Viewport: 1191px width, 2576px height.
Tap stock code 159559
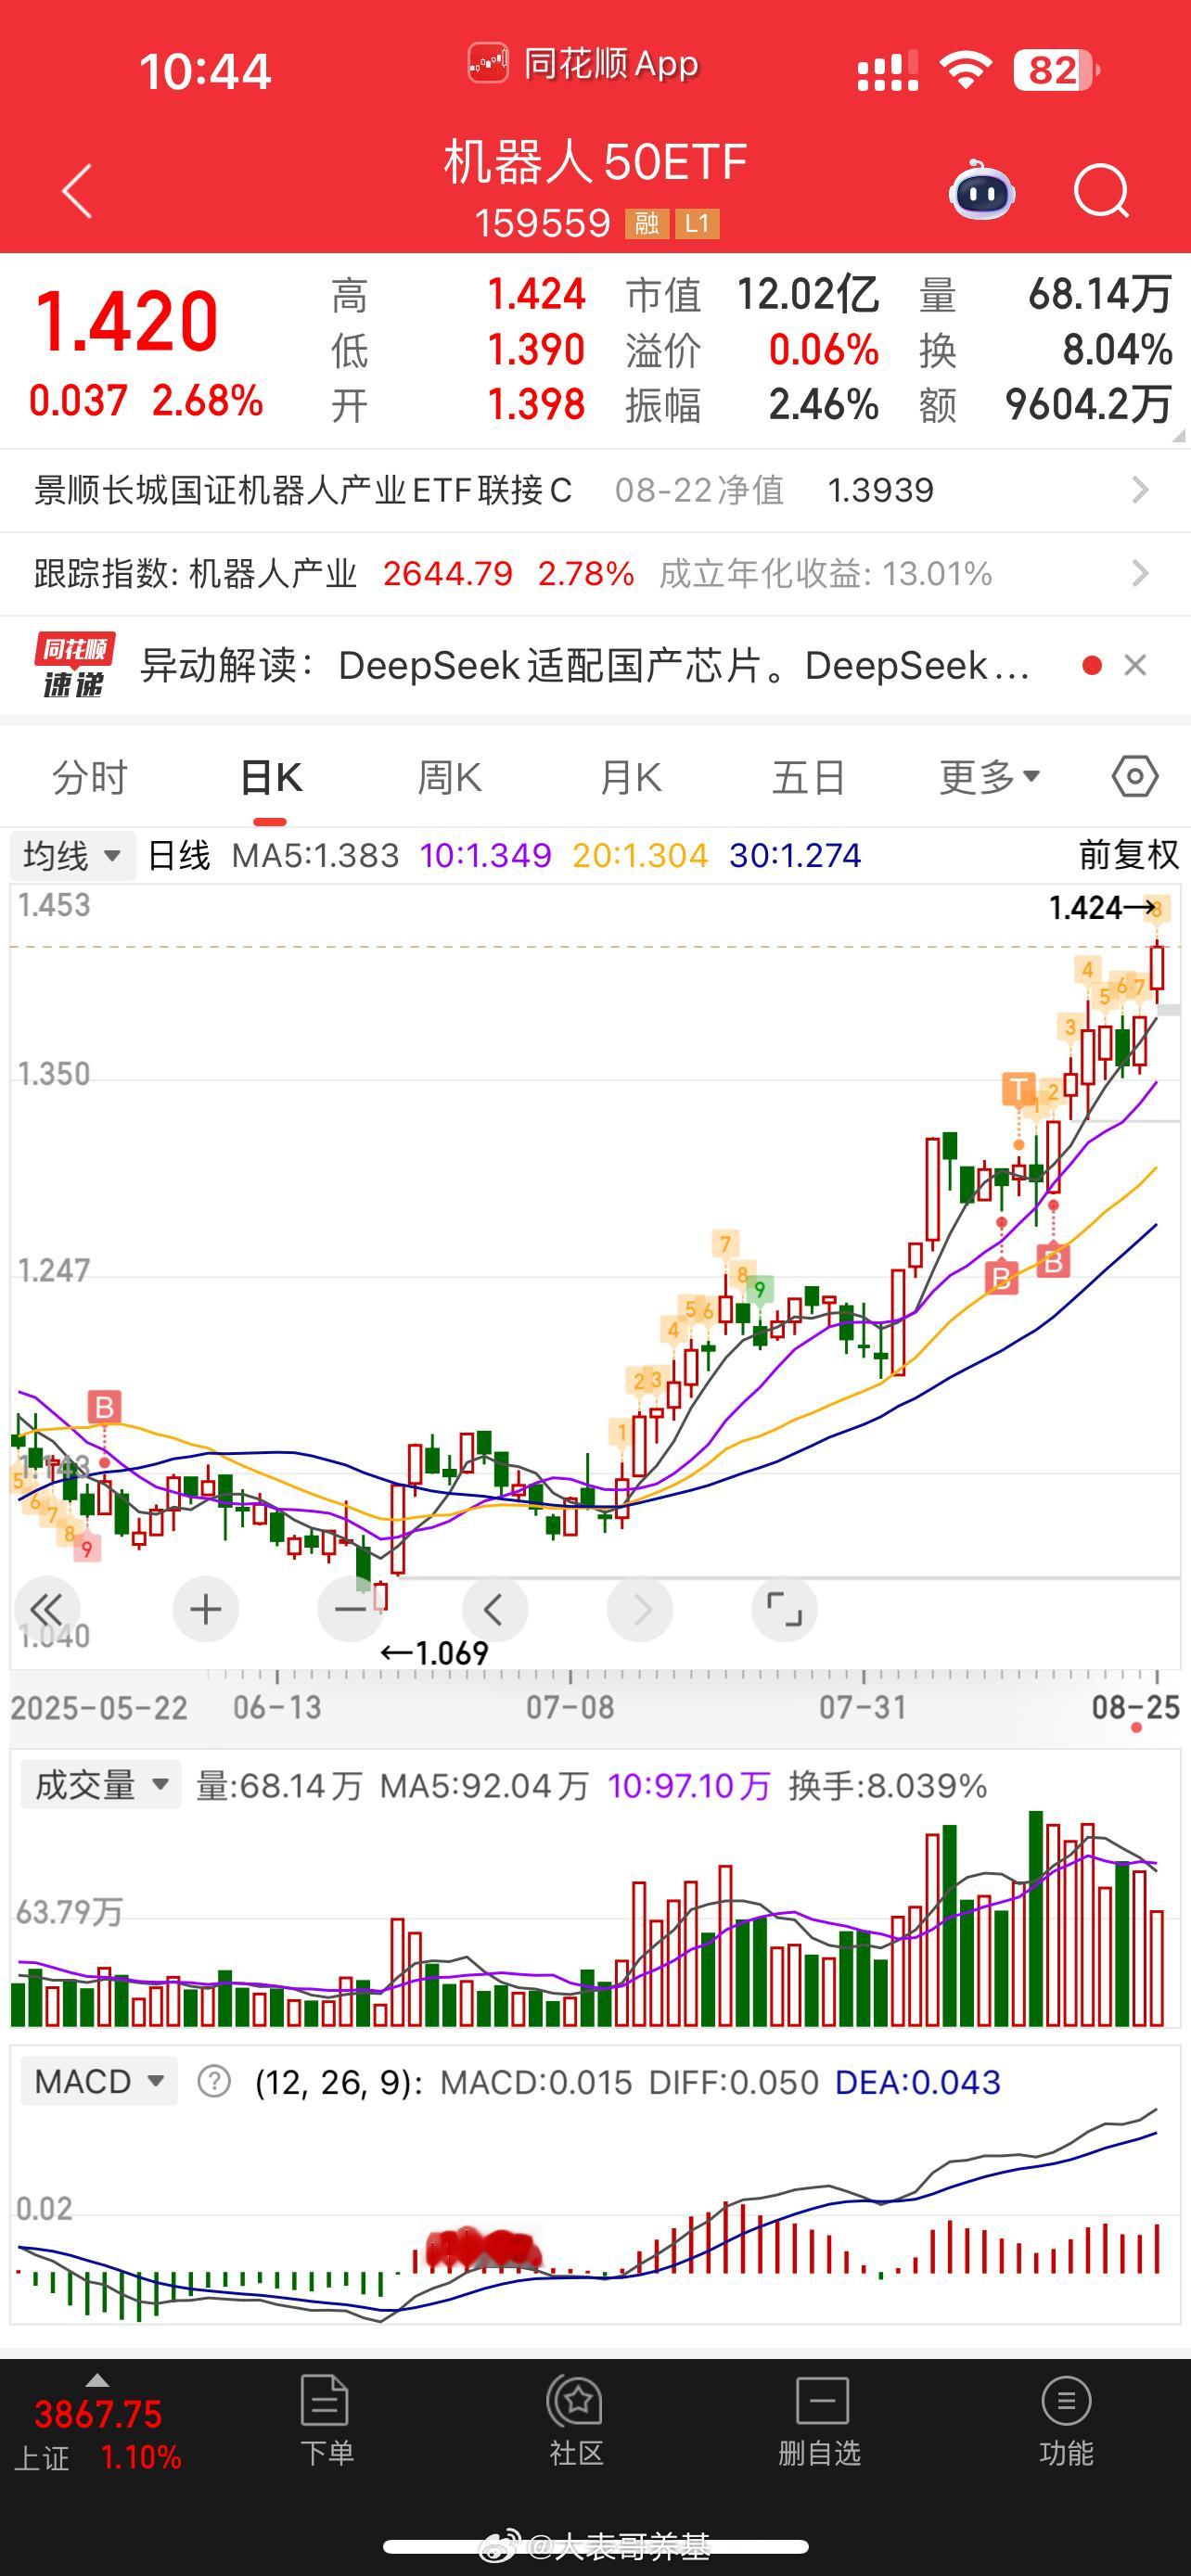coord(542,223)
